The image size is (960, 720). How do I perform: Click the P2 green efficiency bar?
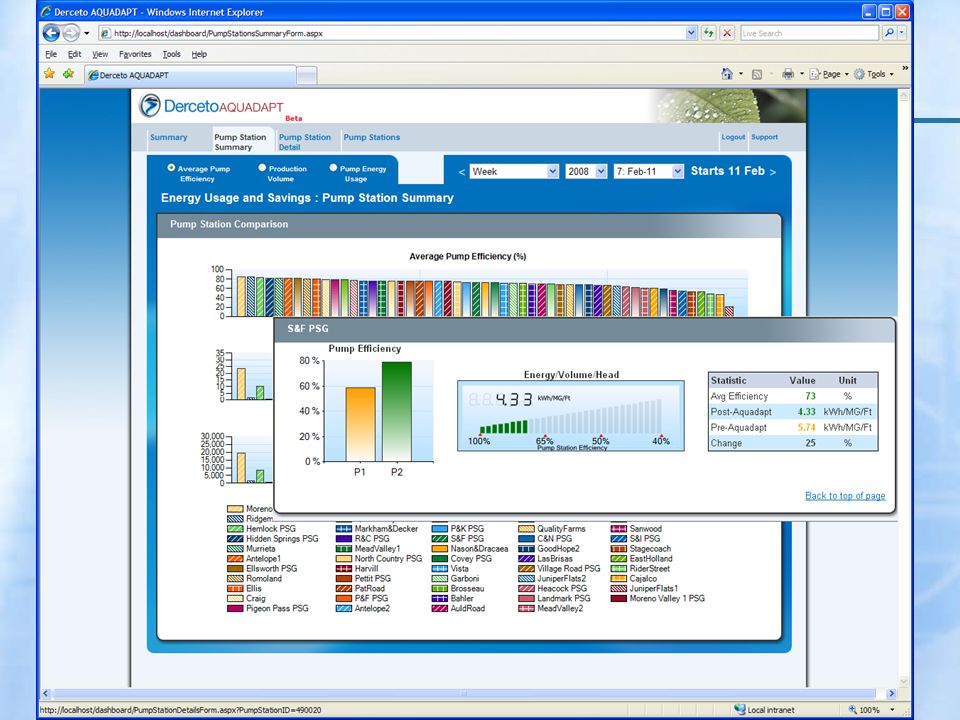coord(397,411)
